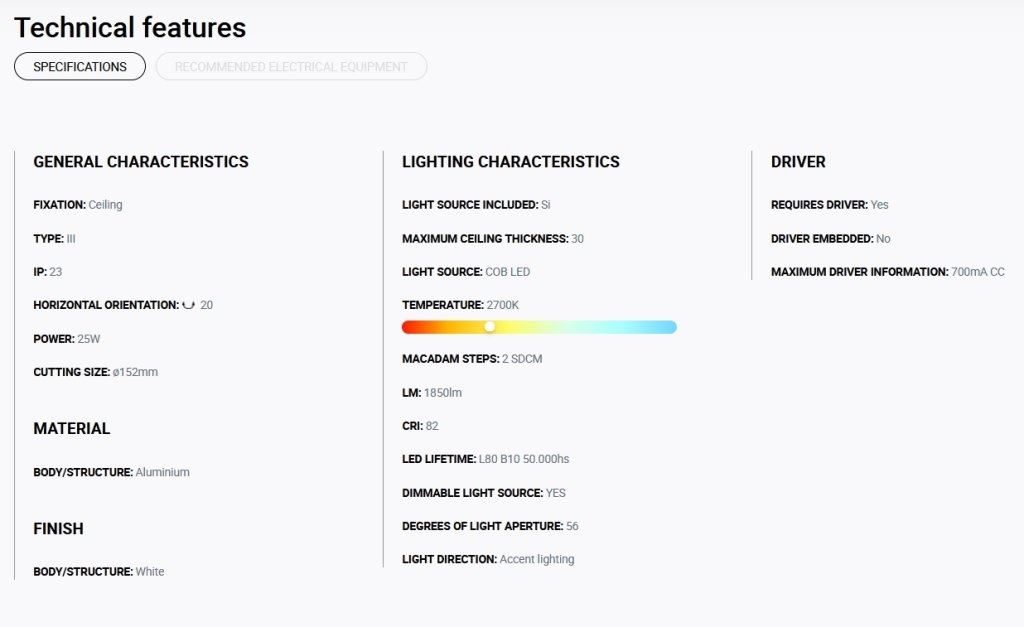Screen dimensions: 1024x627
Task: Click the Lighting Characteristics heading
Action: tap(511, 162)
